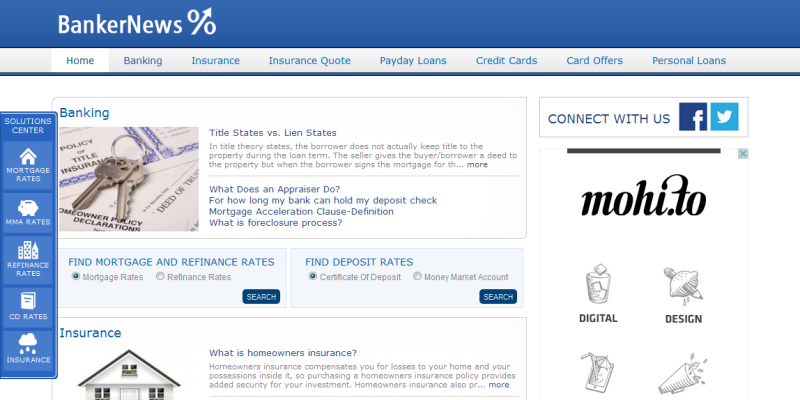This screenshot has height=400, width=800.
Task: Click the keys and title insurance thumbnail
Action: pos(129,179)
